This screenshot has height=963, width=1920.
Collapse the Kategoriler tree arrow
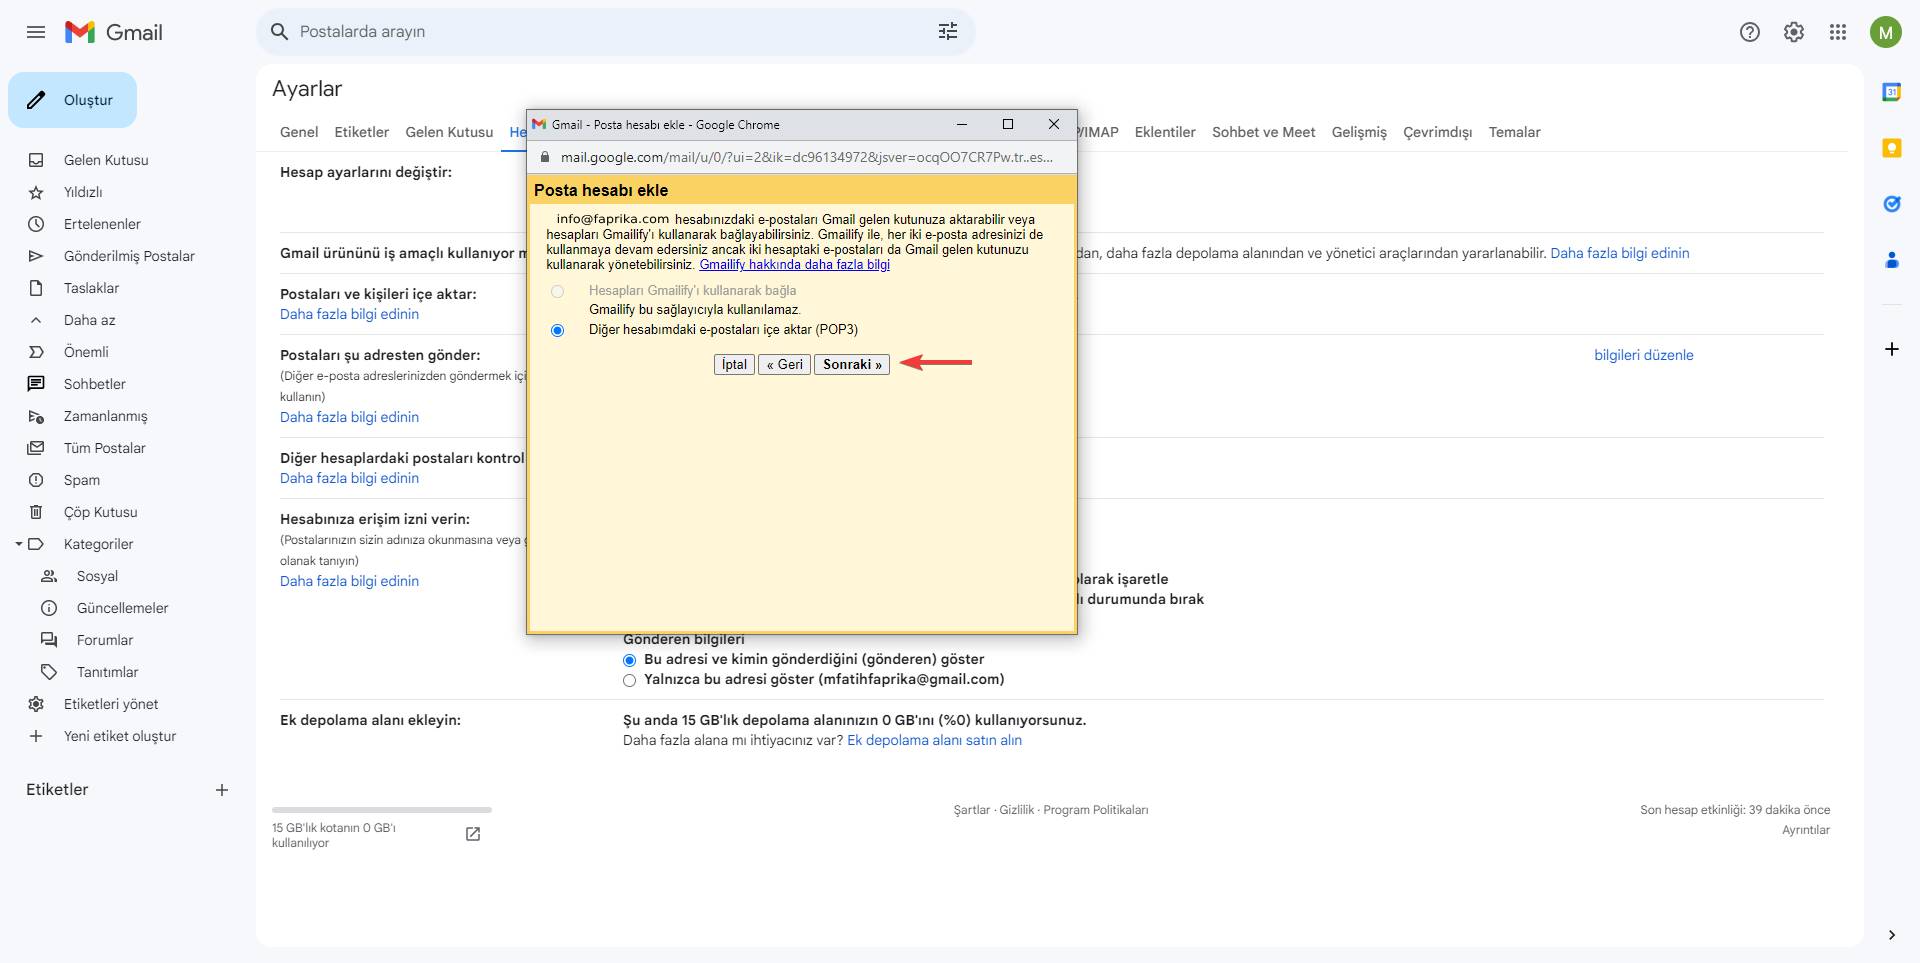pyautogui.click(x=18, y=544)
